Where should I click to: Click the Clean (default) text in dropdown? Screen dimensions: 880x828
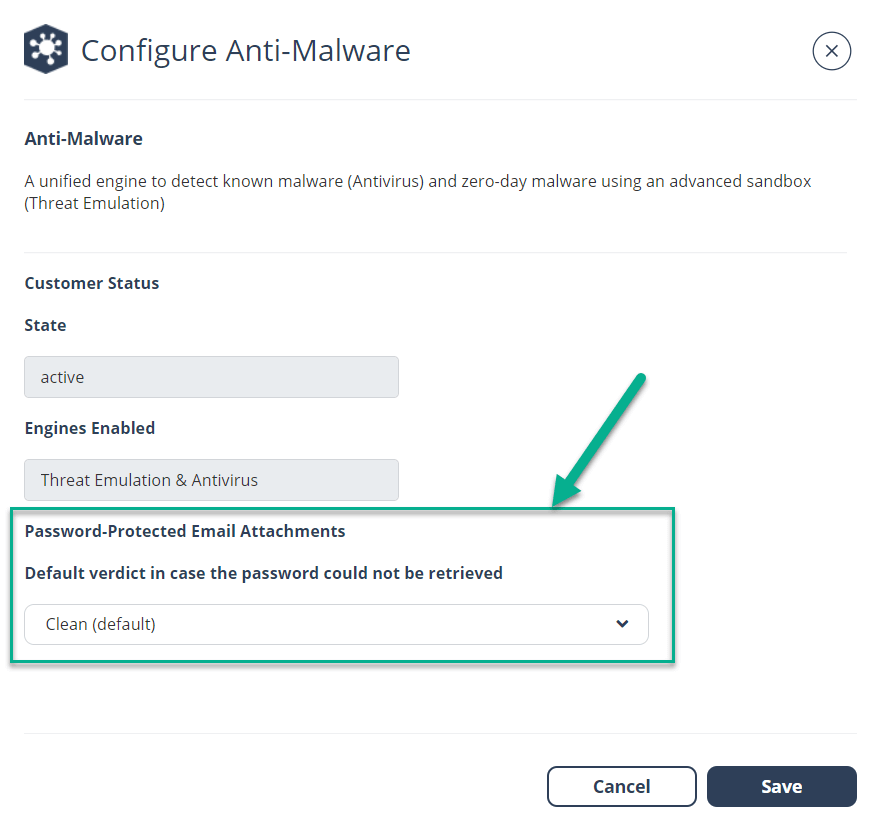click(x=100, y=624)
